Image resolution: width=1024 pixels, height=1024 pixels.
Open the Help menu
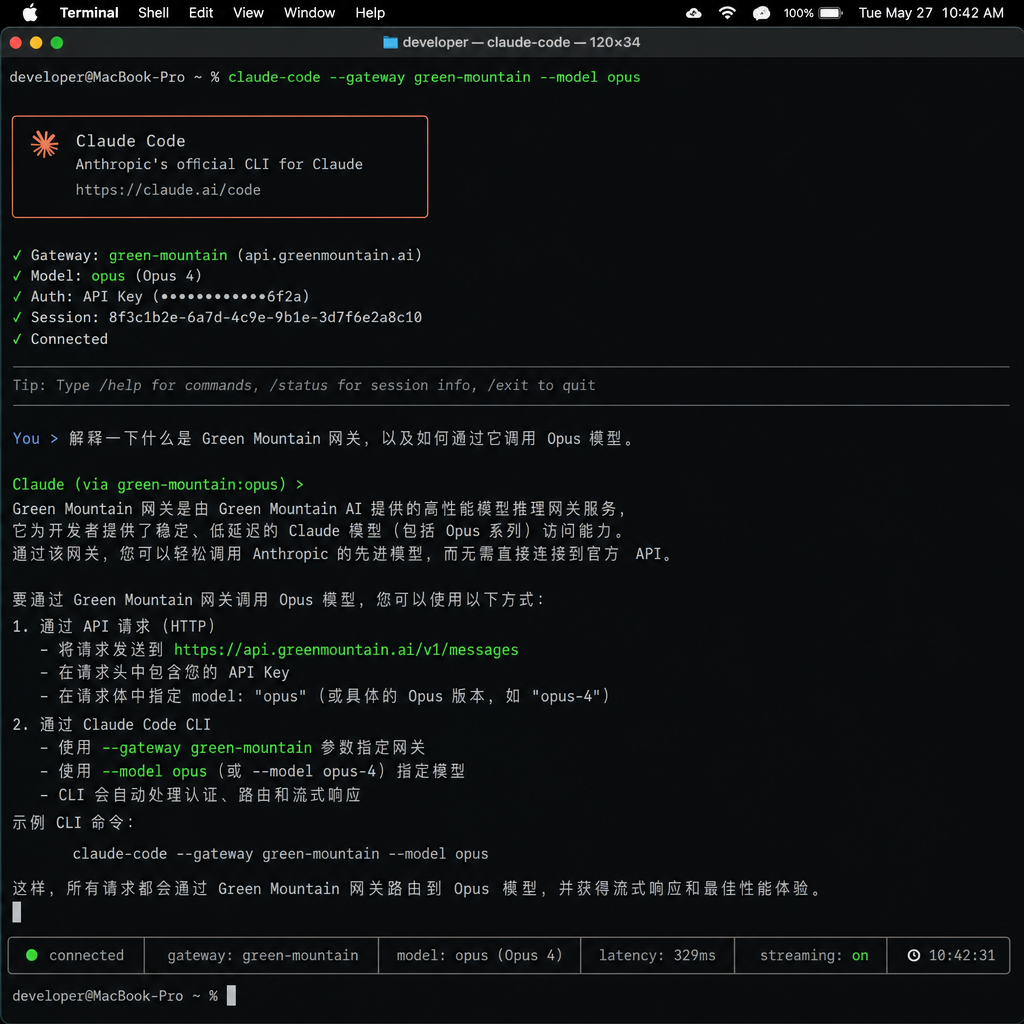pyautogui.click(x=370, y=12)
